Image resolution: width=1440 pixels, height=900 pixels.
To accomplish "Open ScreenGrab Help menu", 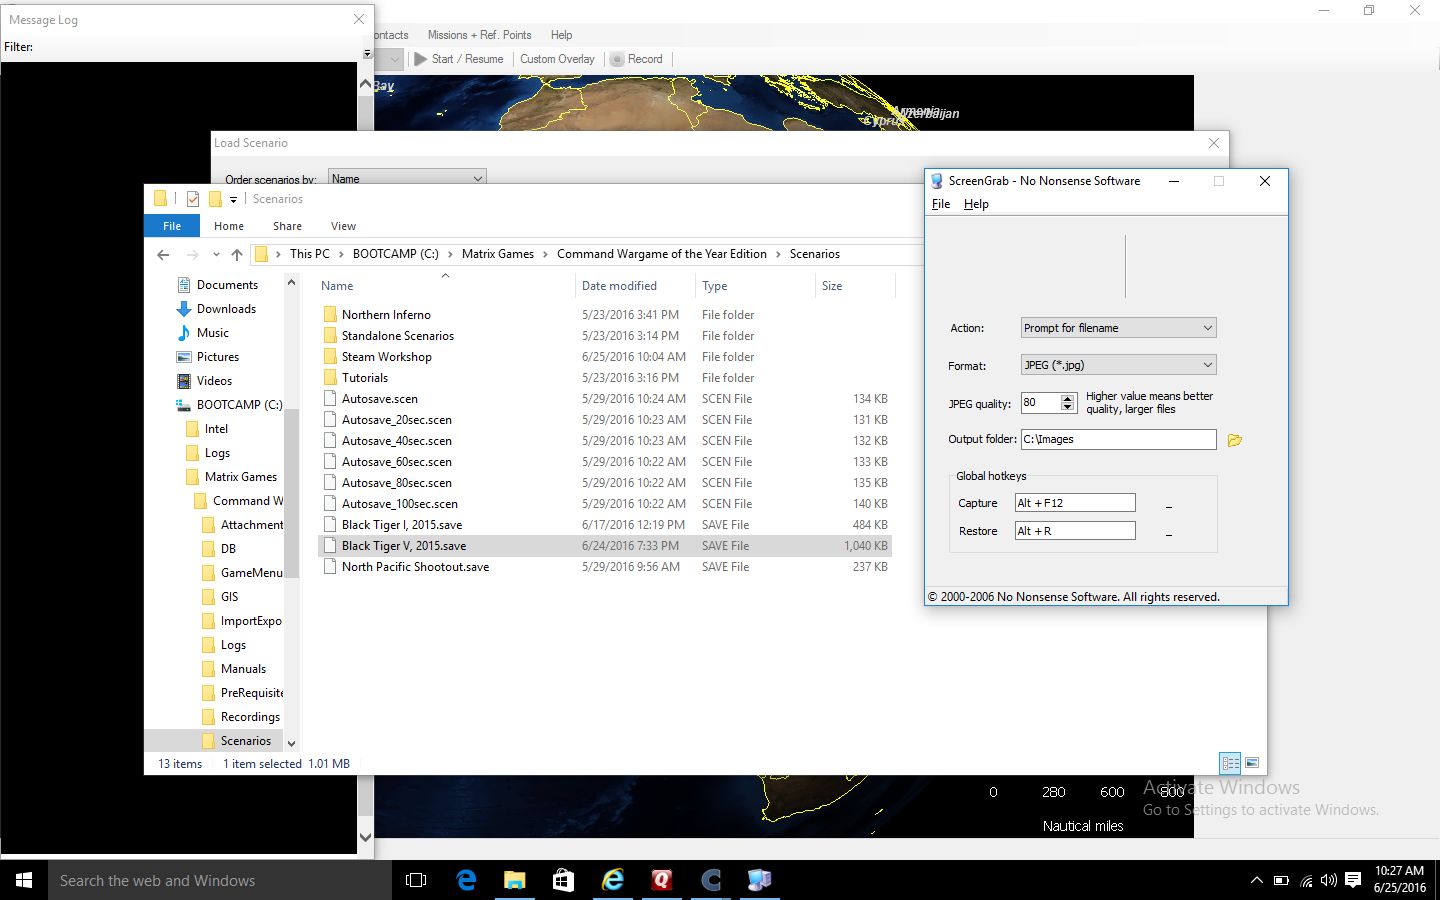I will (x=976, y=204).
